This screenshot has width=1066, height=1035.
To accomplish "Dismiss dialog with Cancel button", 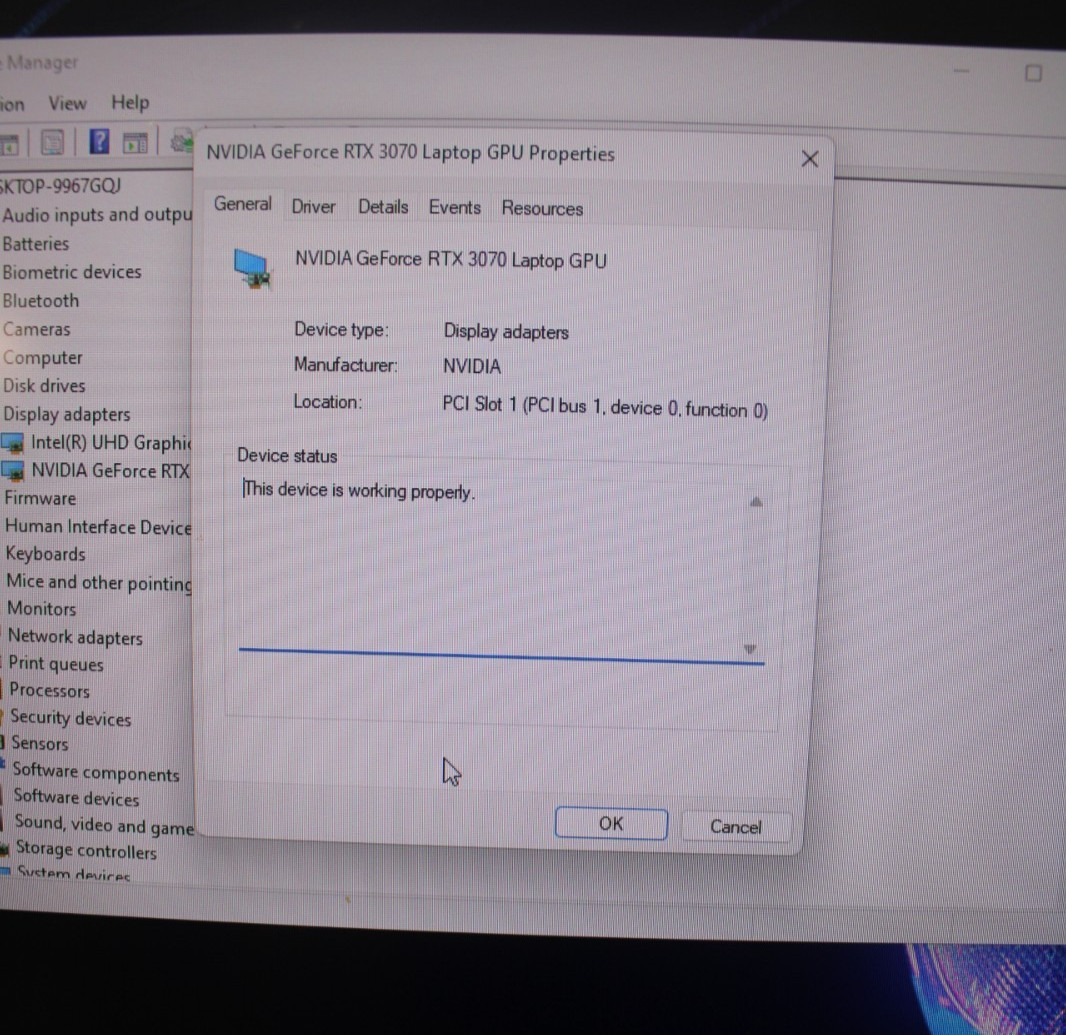I will [x=736, y=826].
